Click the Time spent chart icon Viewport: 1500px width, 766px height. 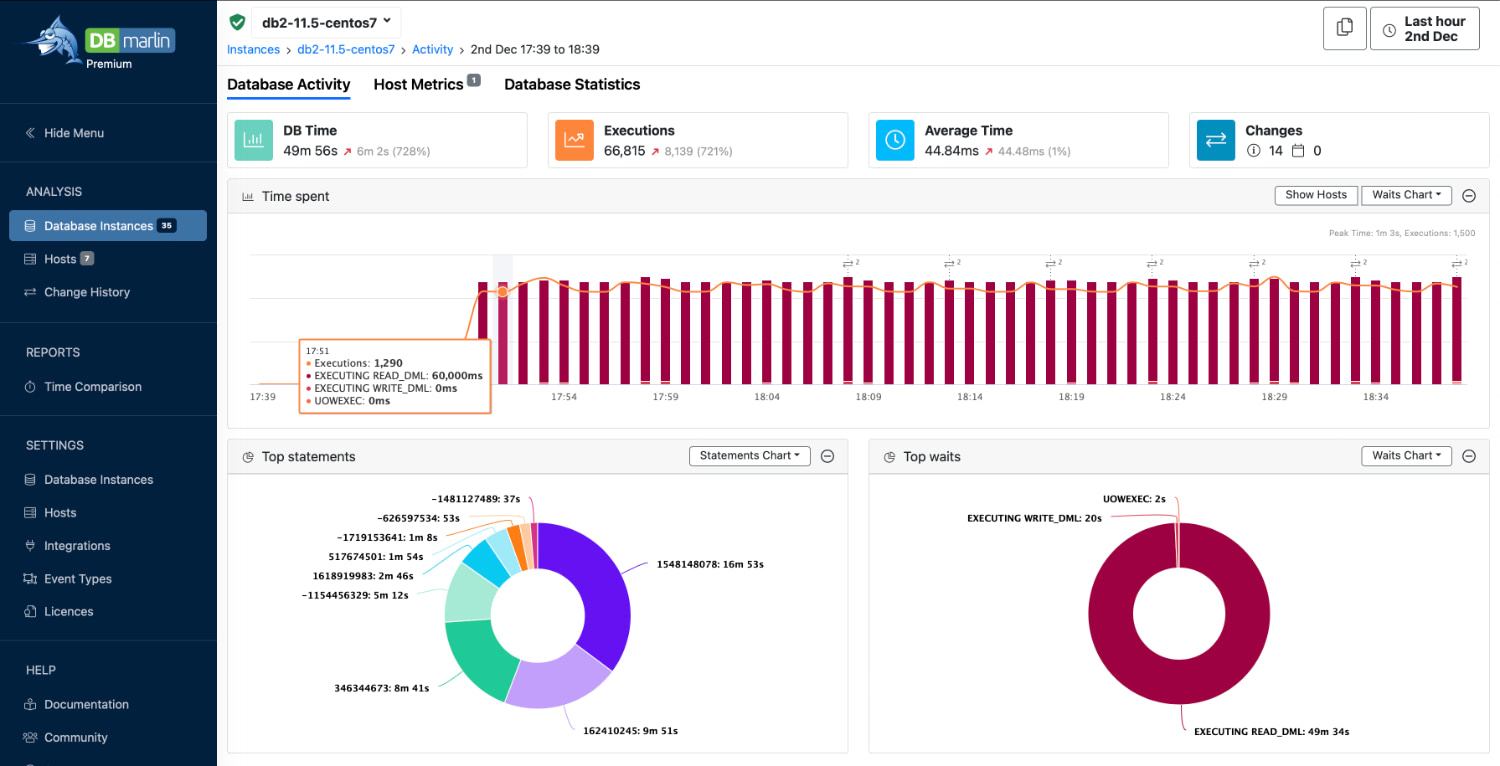click(x=248, y=197)
